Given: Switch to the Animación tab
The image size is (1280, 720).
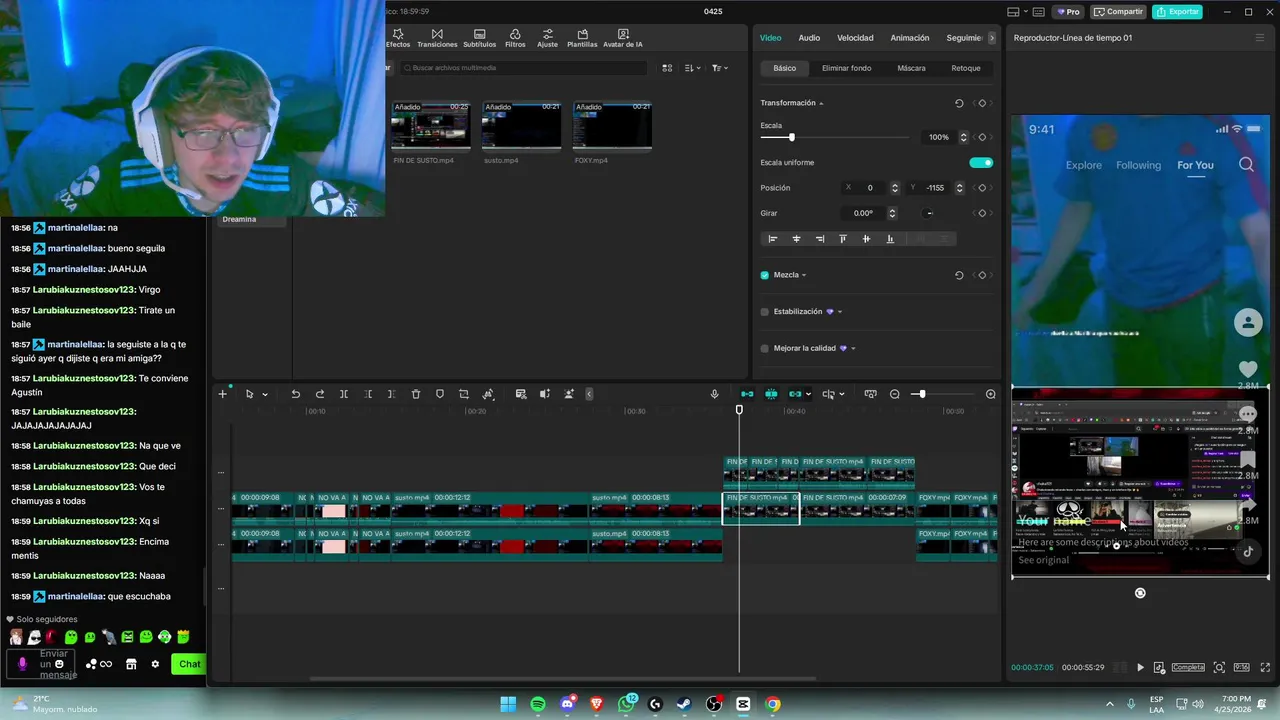Looking at the screenshot, I should pyautogui.click(x=910, y=38).
